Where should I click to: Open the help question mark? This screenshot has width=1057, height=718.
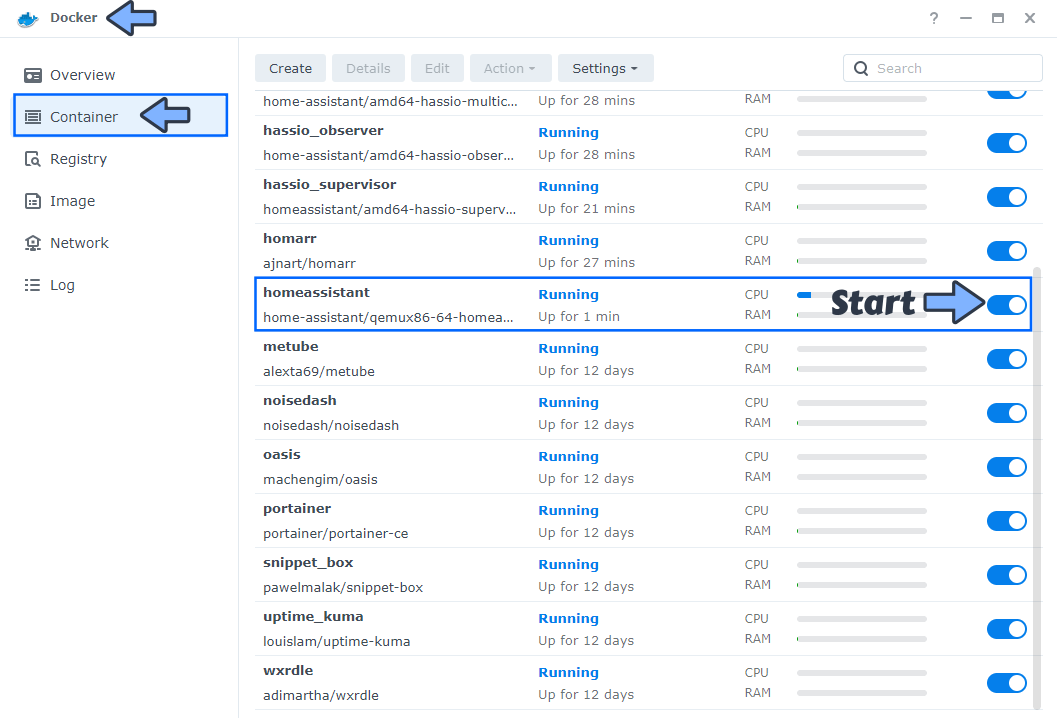934,18
